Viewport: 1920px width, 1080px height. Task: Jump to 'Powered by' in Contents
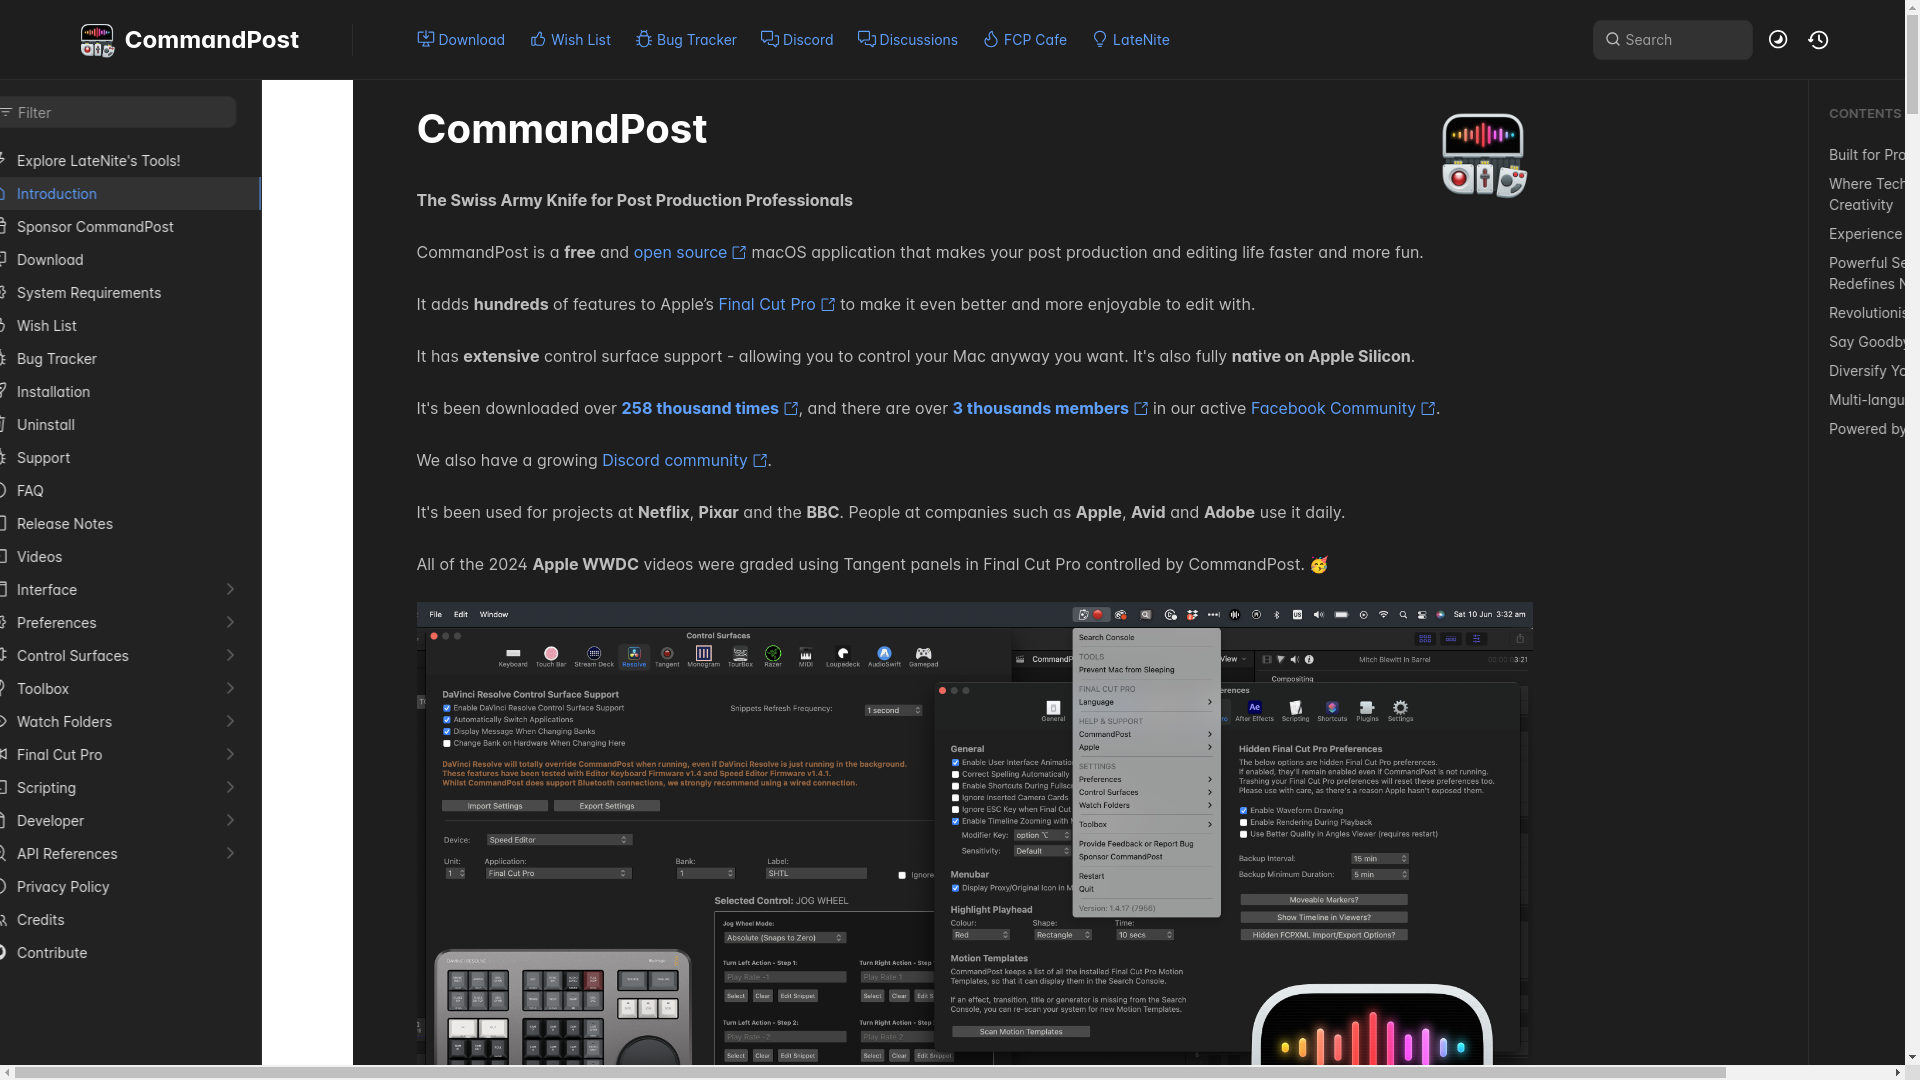pyautogui.click(x=1866, y=429)
